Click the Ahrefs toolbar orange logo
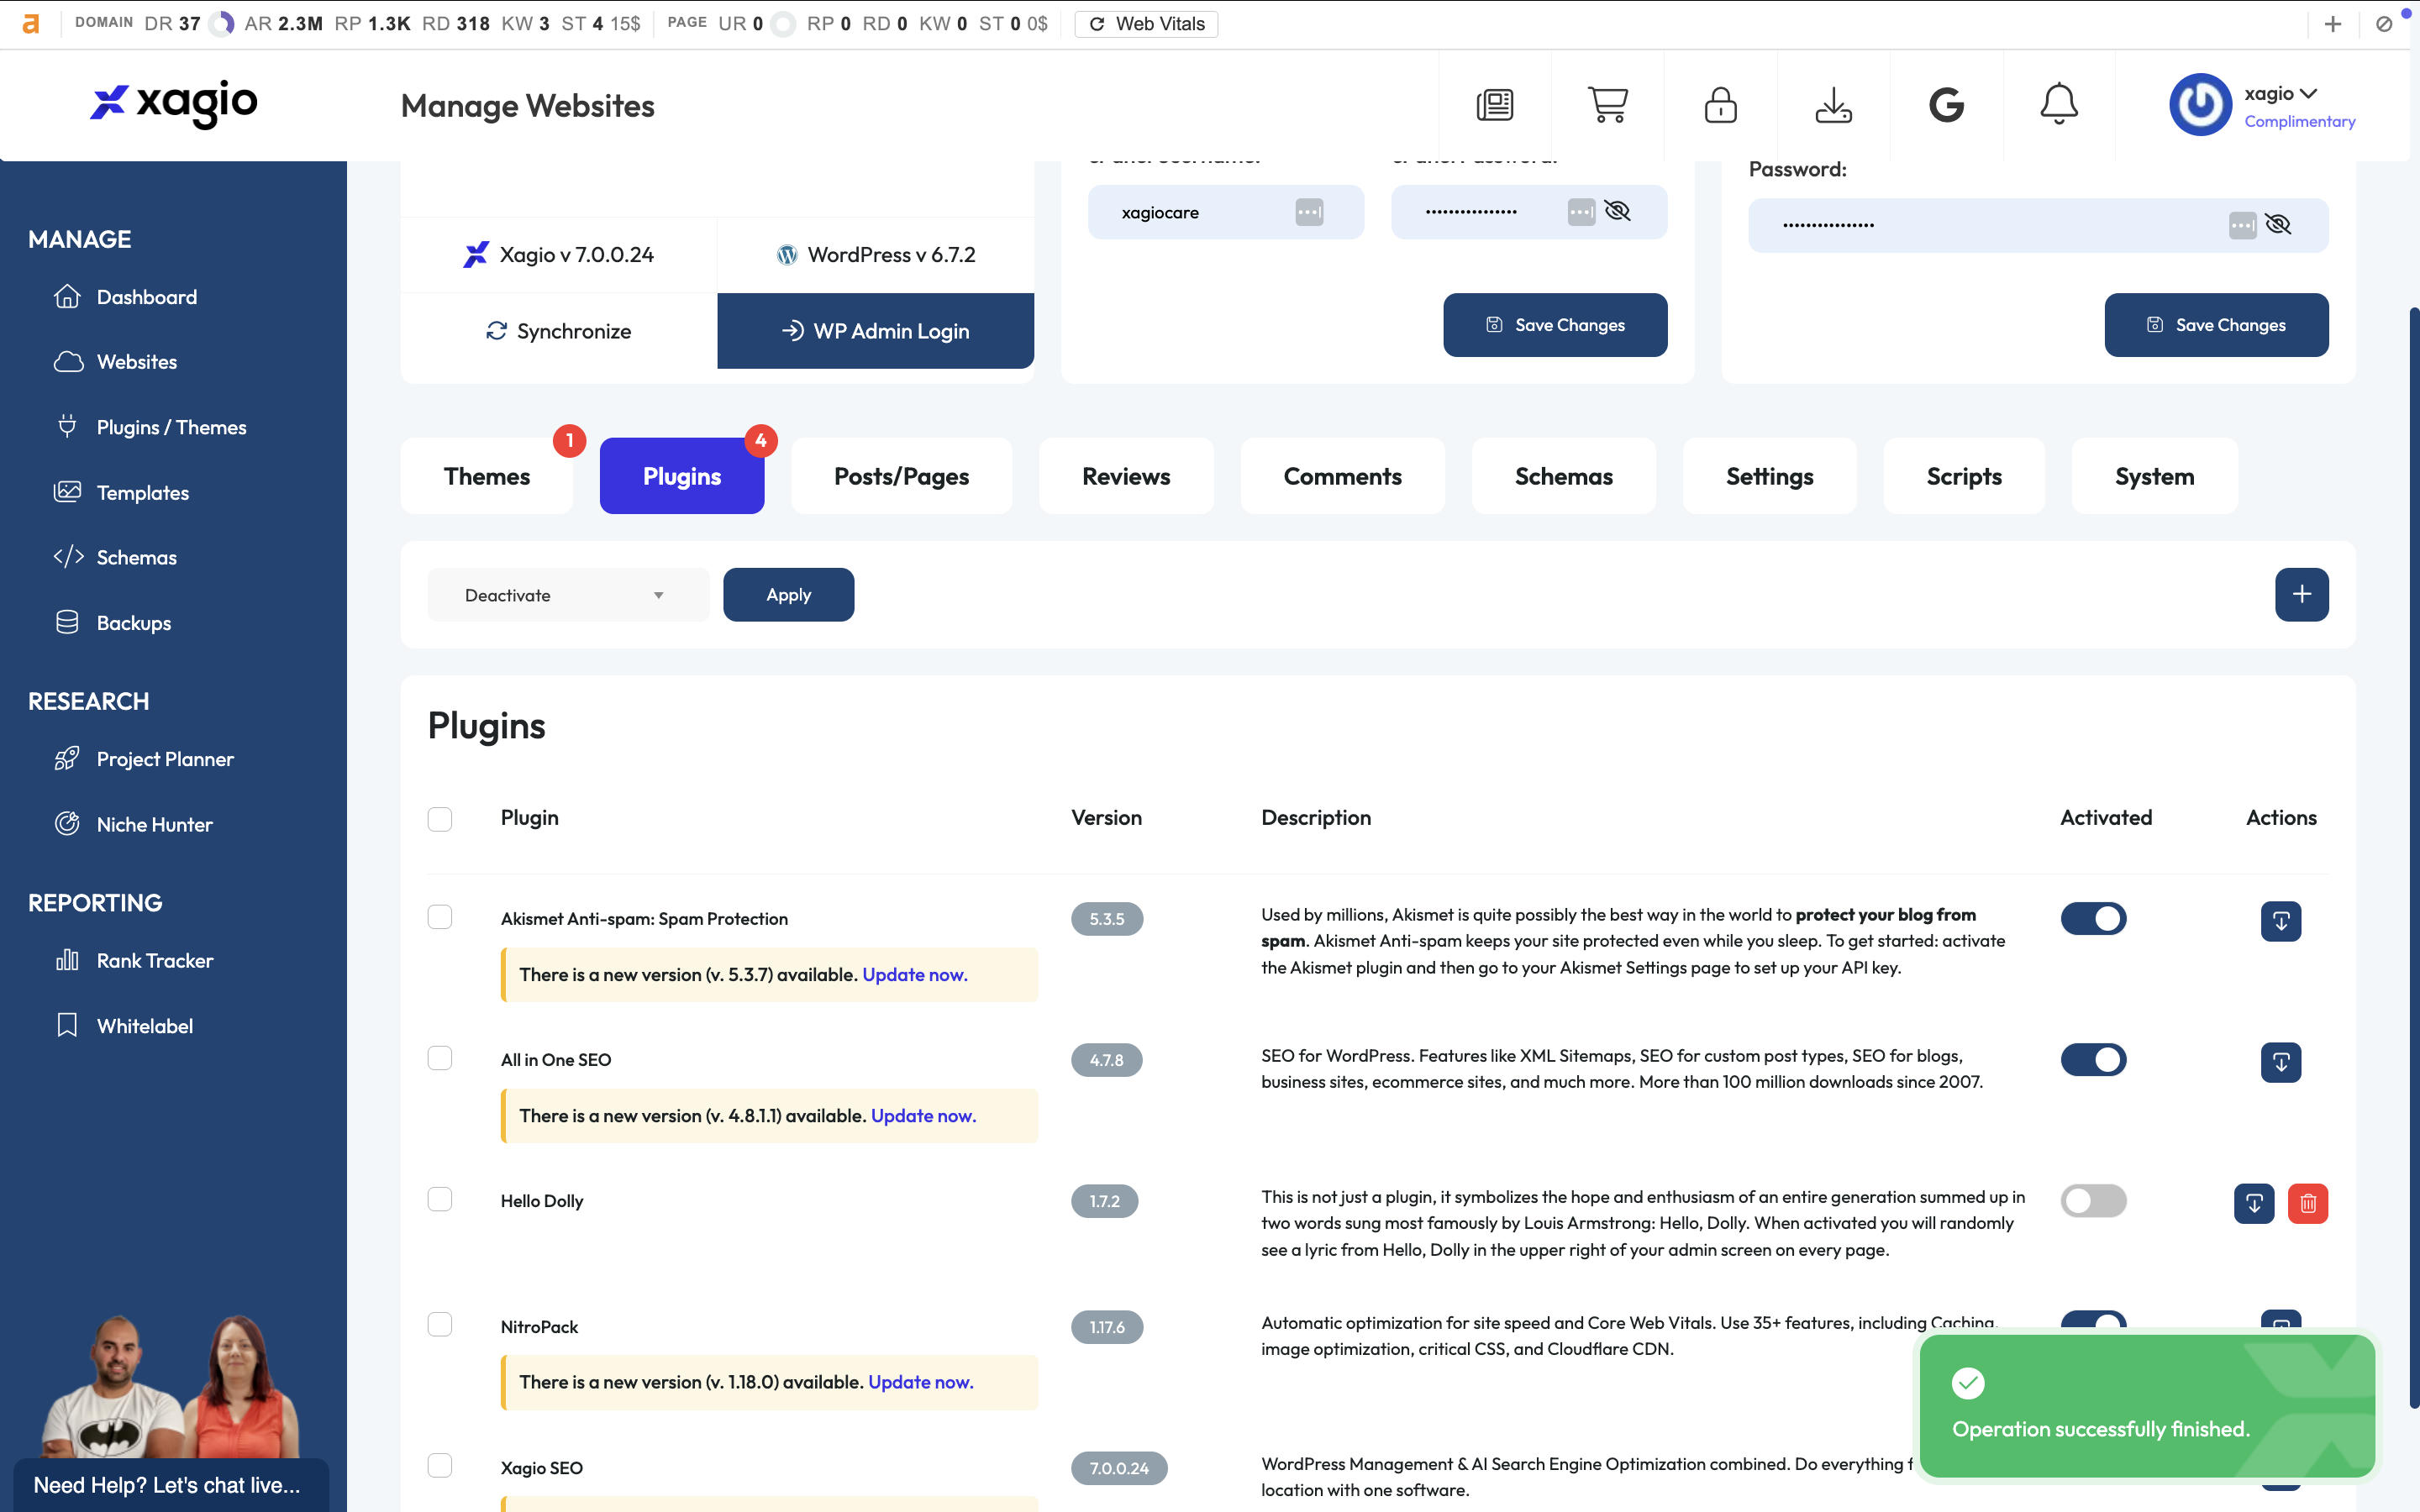Image resolution: width=2420 pixels, height=1512 pixels. coord(31,24)
